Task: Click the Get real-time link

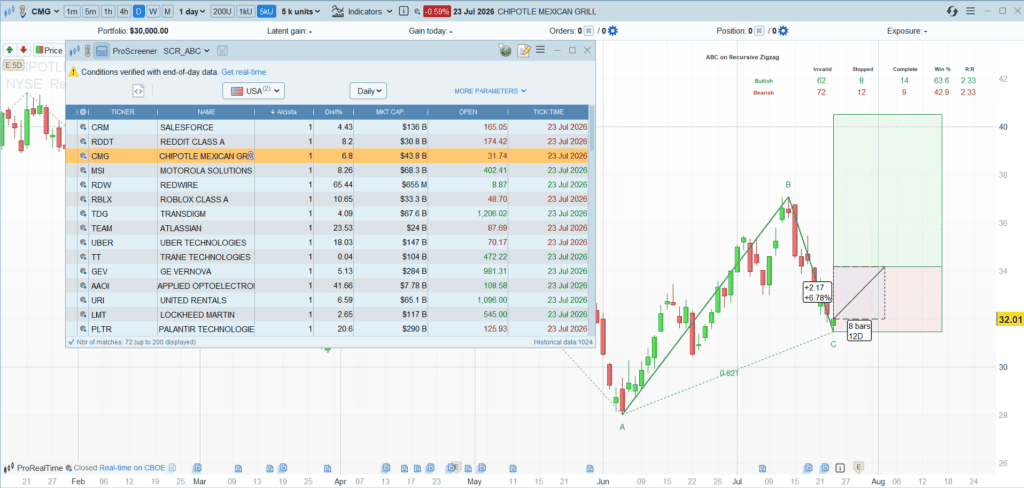Action: [244, 72]
